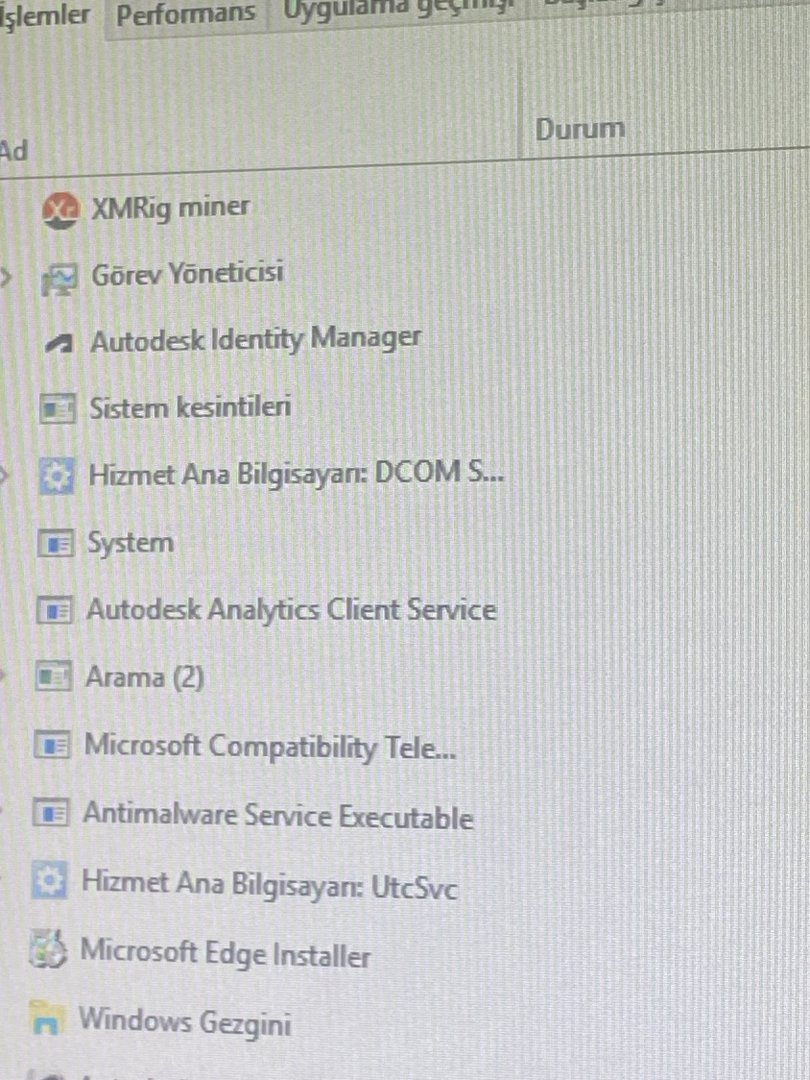Select the Windows Gezgini row text

tap(185, 1021)
